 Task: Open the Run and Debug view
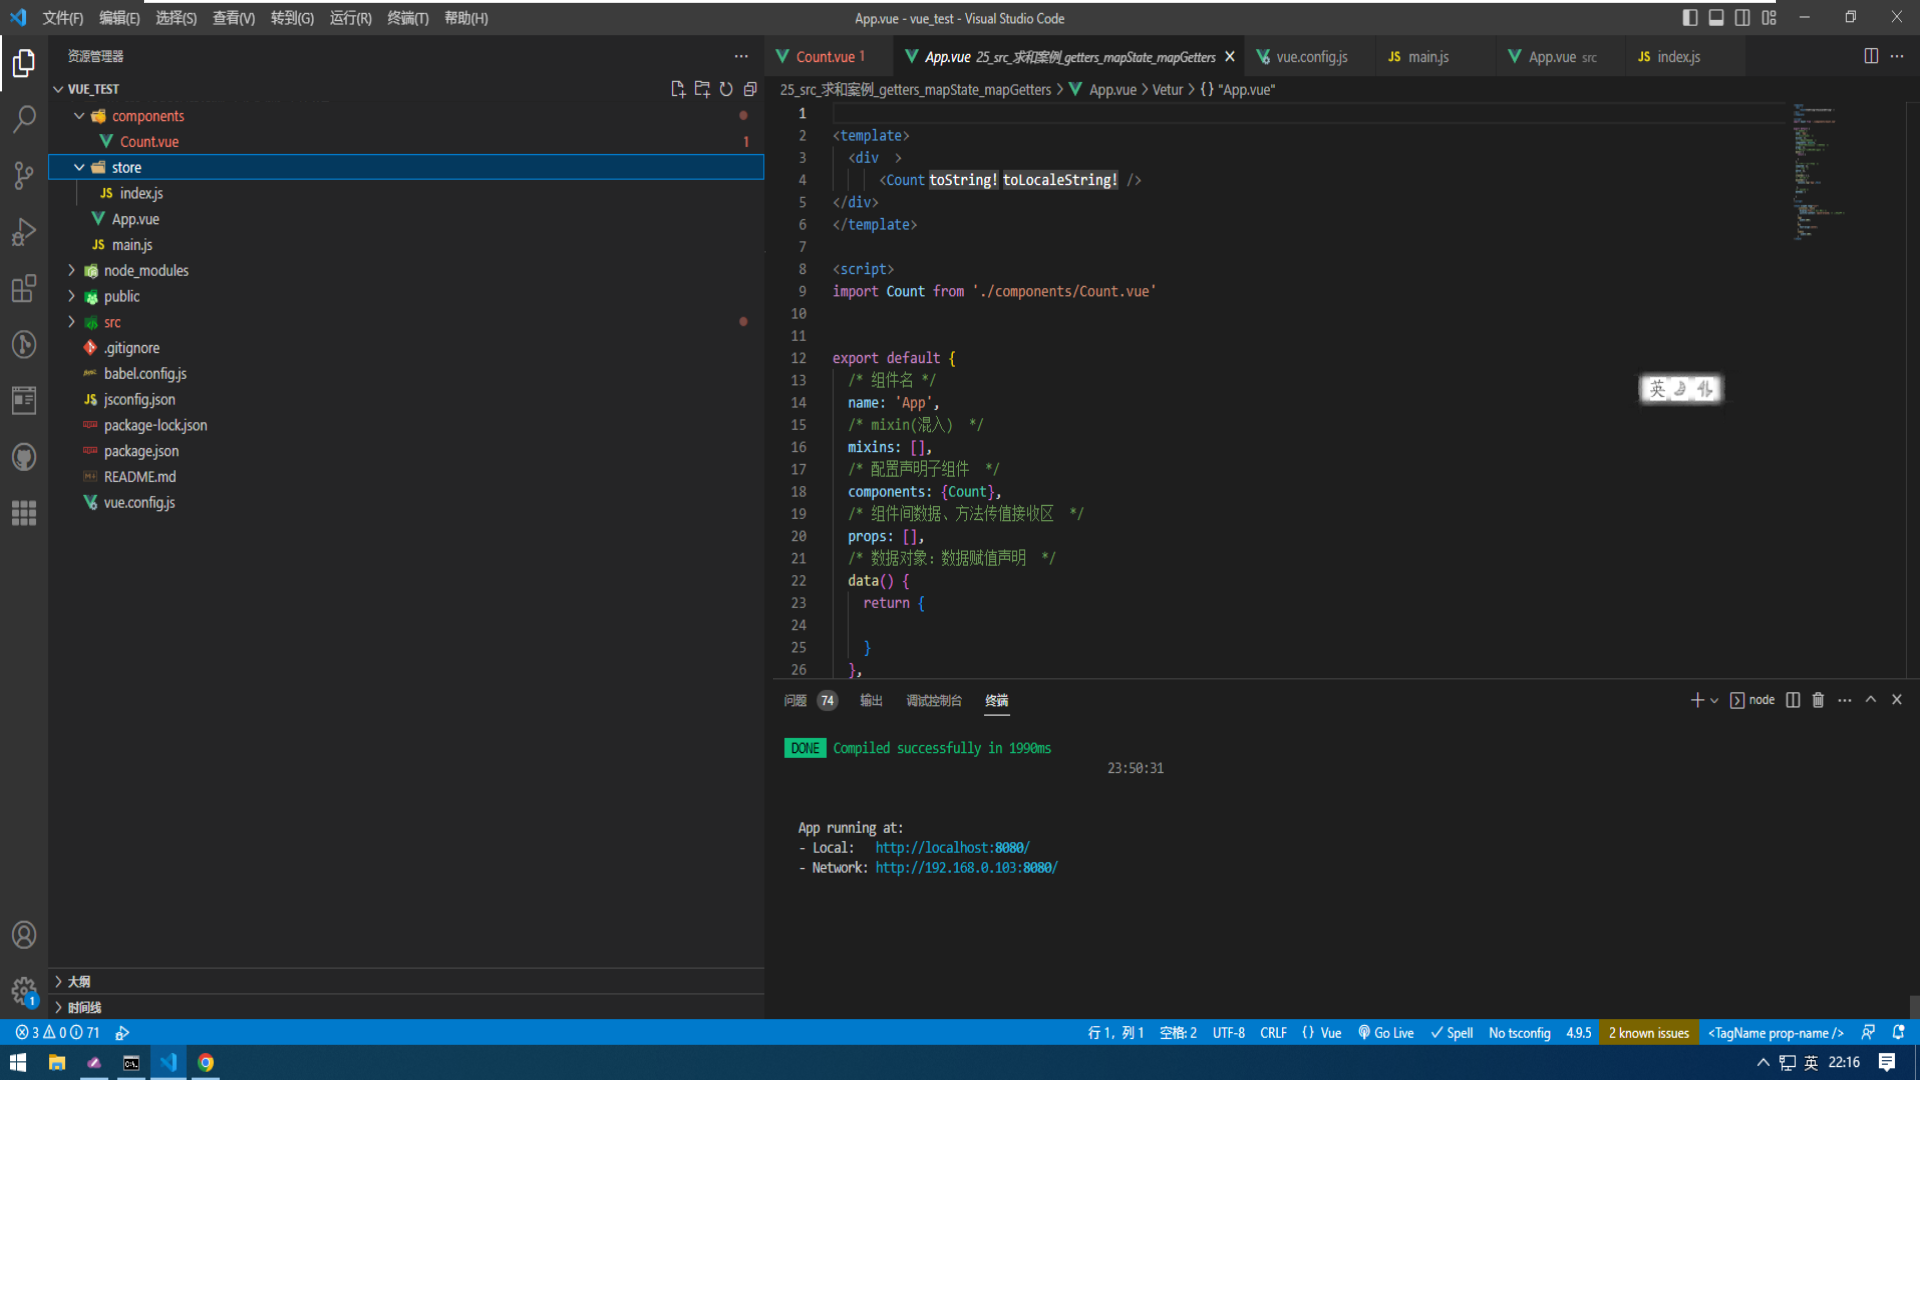[24, 232]
